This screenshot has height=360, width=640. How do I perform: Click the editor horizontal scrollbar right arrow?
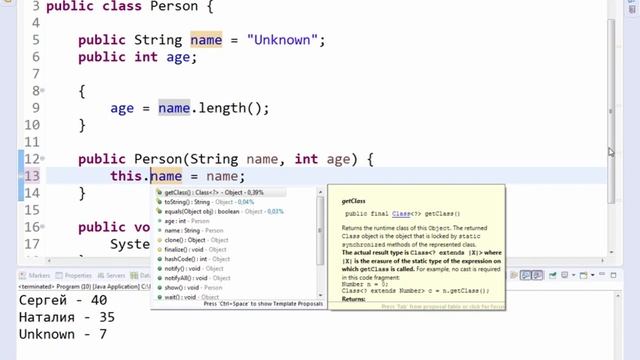[x=603, y=260]
